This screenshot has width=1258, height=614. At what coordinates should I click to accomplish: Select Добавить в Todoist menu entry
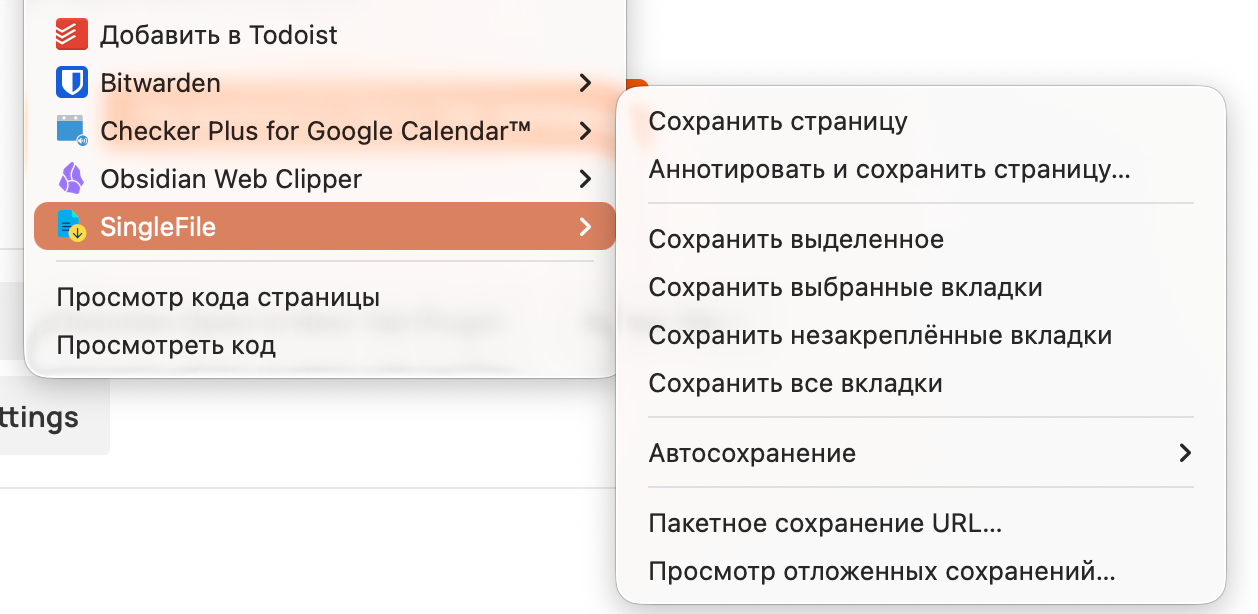click(325, 35)
